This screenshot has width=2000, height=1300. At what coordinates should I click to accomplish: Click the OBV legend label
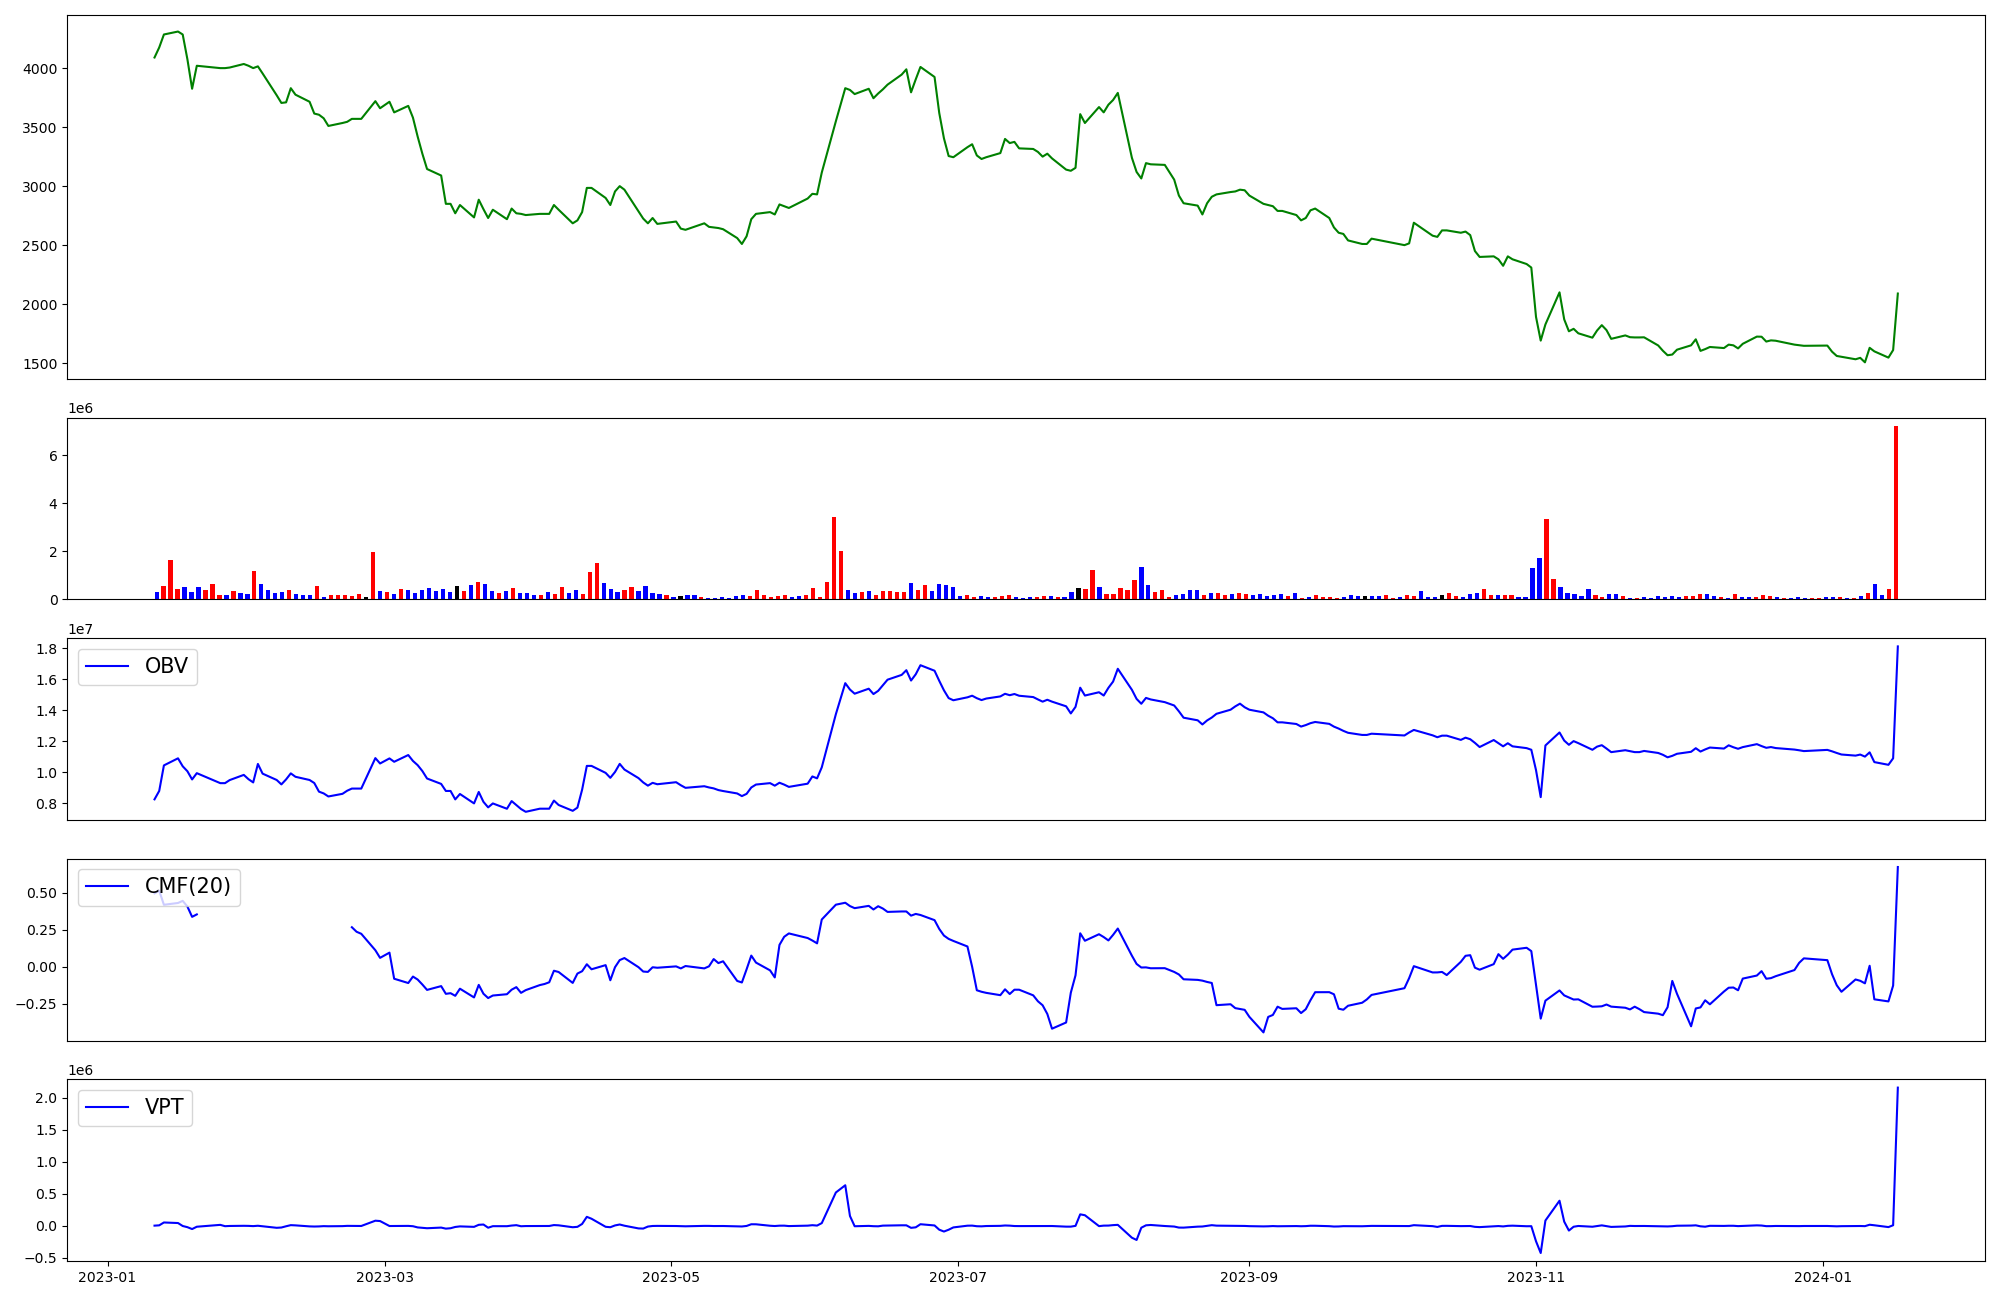166,667
